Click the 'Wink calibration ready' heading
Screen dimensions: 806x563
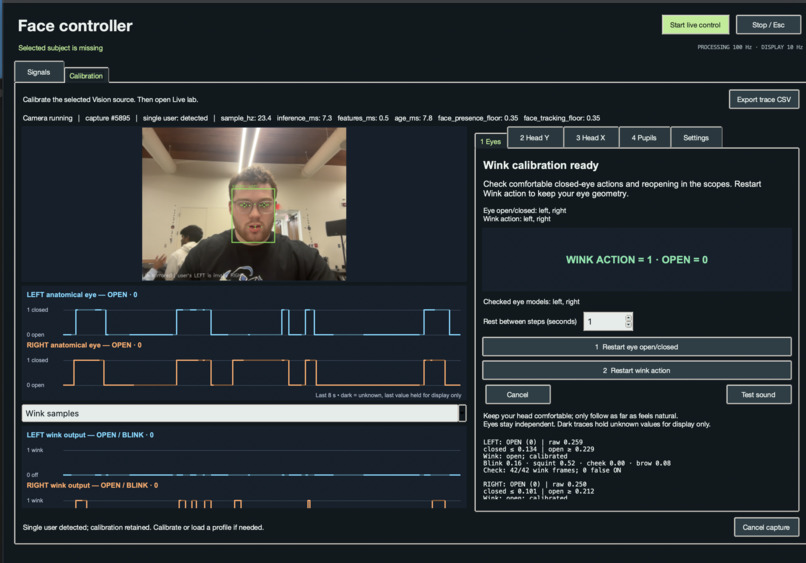(x=541, y=165)
